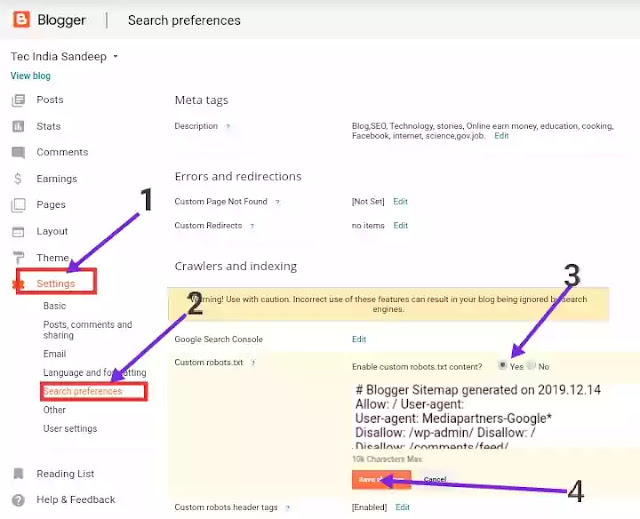
Task: Click the Crawlers and indexing heading
Action: (x=236, y=266)
